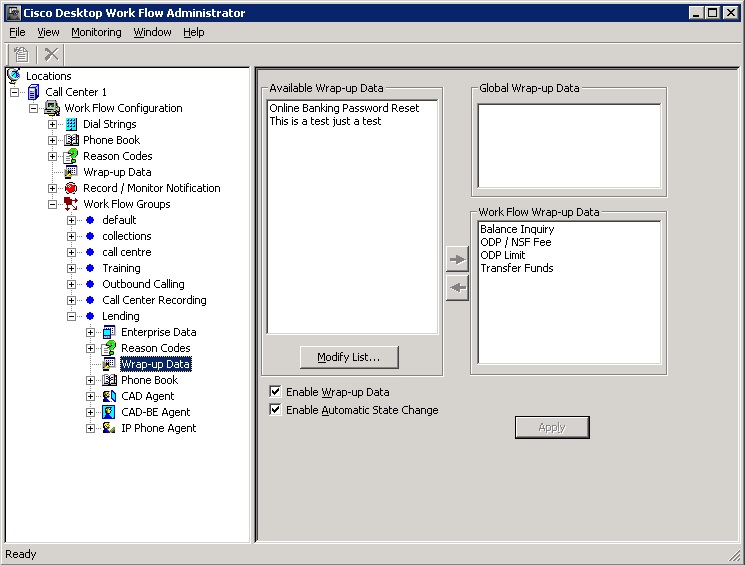Click the Record / Monitor Notification red icon

[71, 188]
